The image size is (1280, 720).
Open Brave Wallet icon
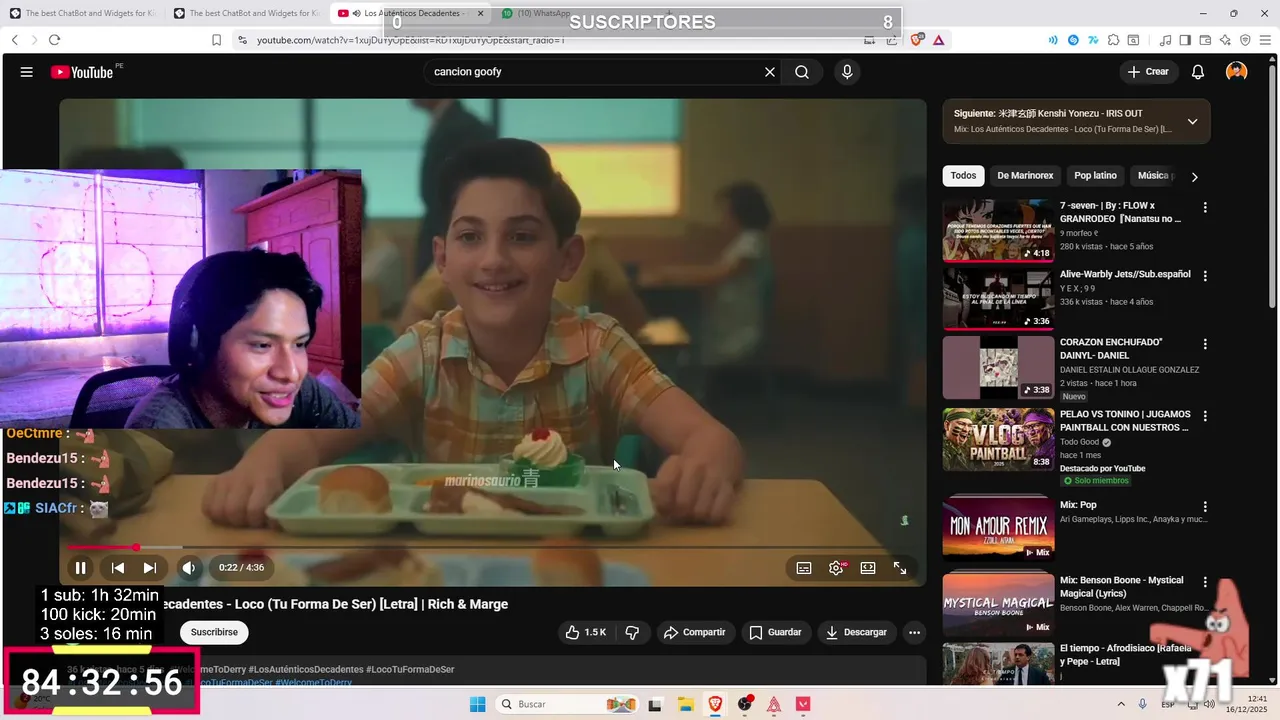1205,40
